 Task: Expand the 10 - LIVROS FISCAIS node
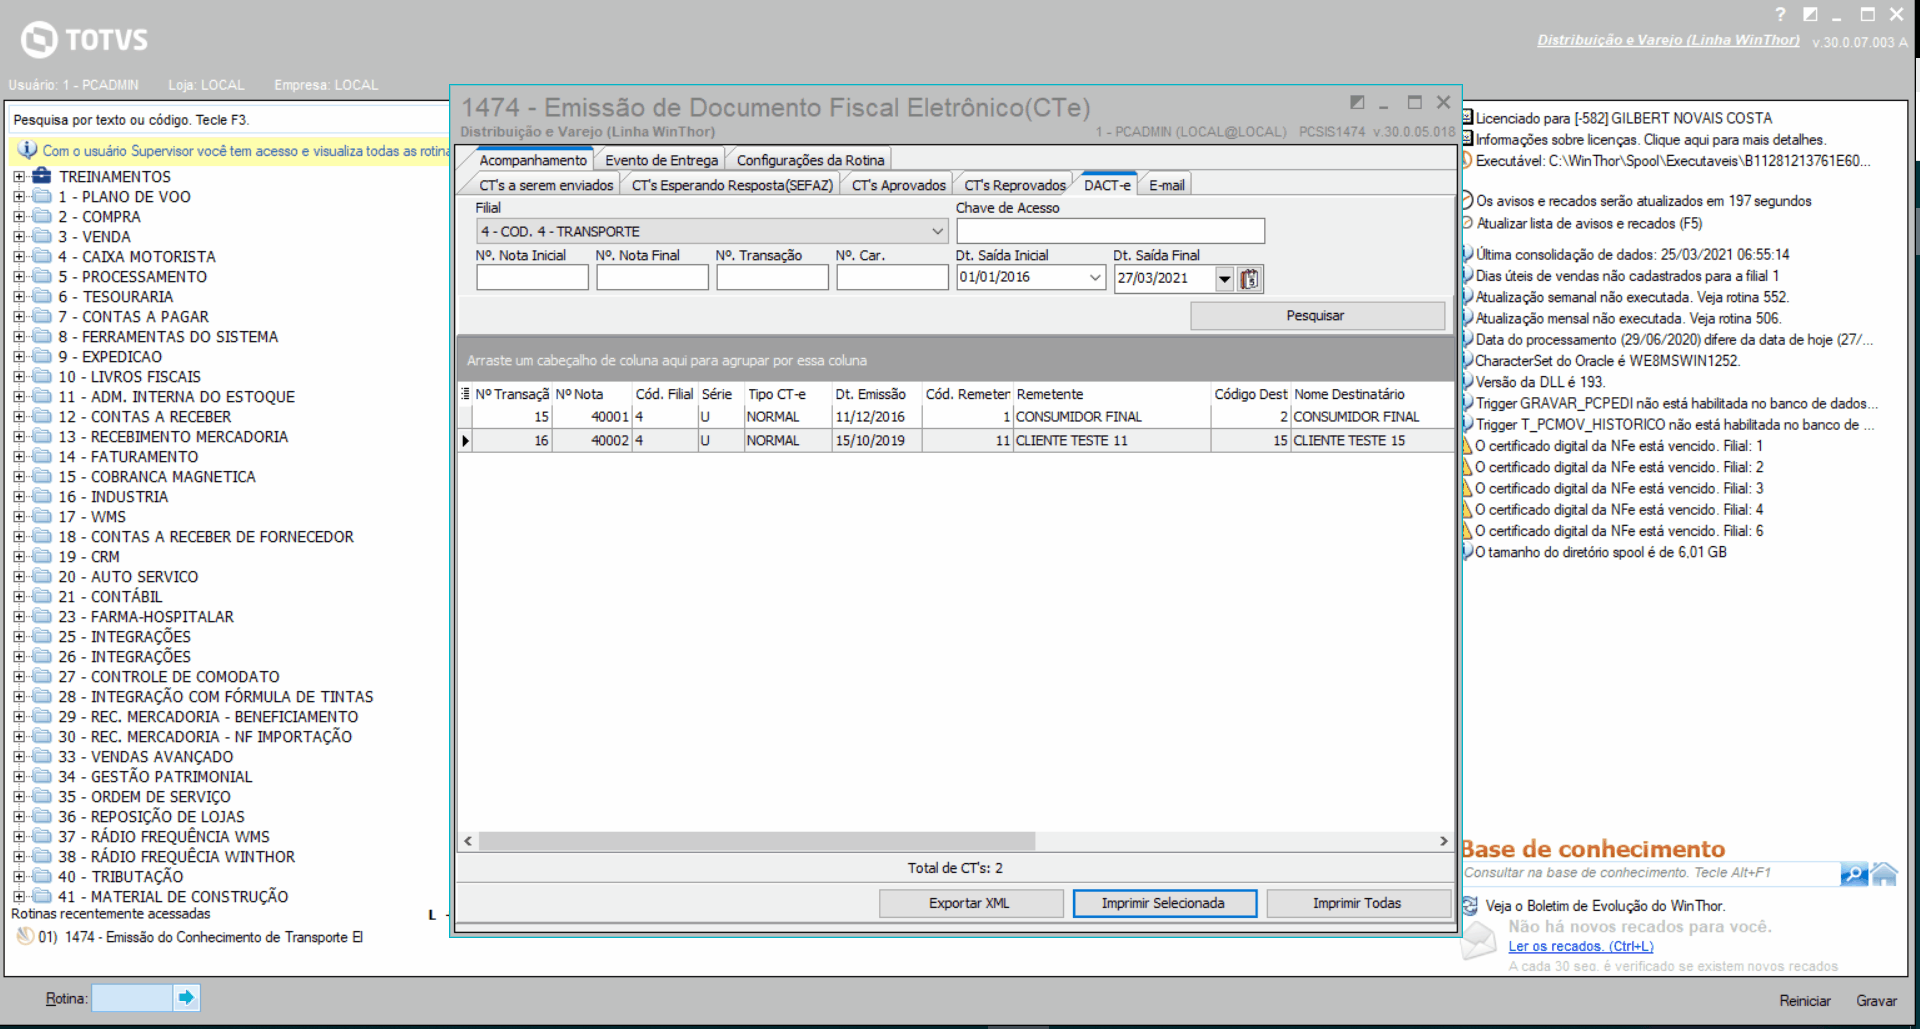click(19, 377)
